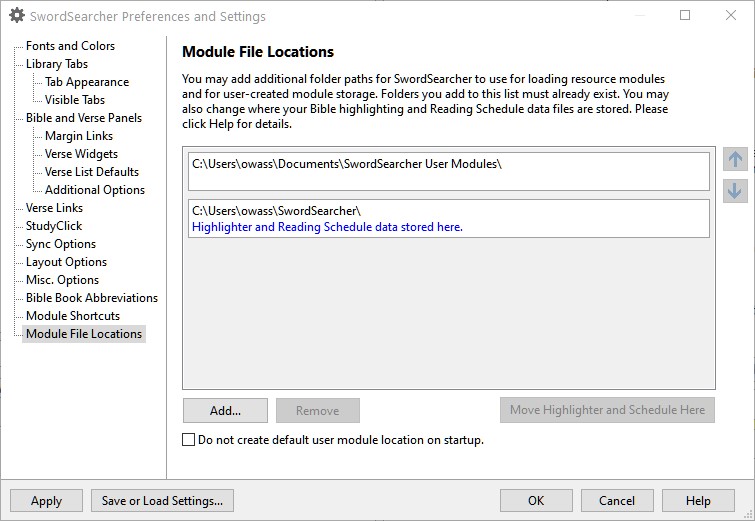Apply the current settings

[46, 501]
